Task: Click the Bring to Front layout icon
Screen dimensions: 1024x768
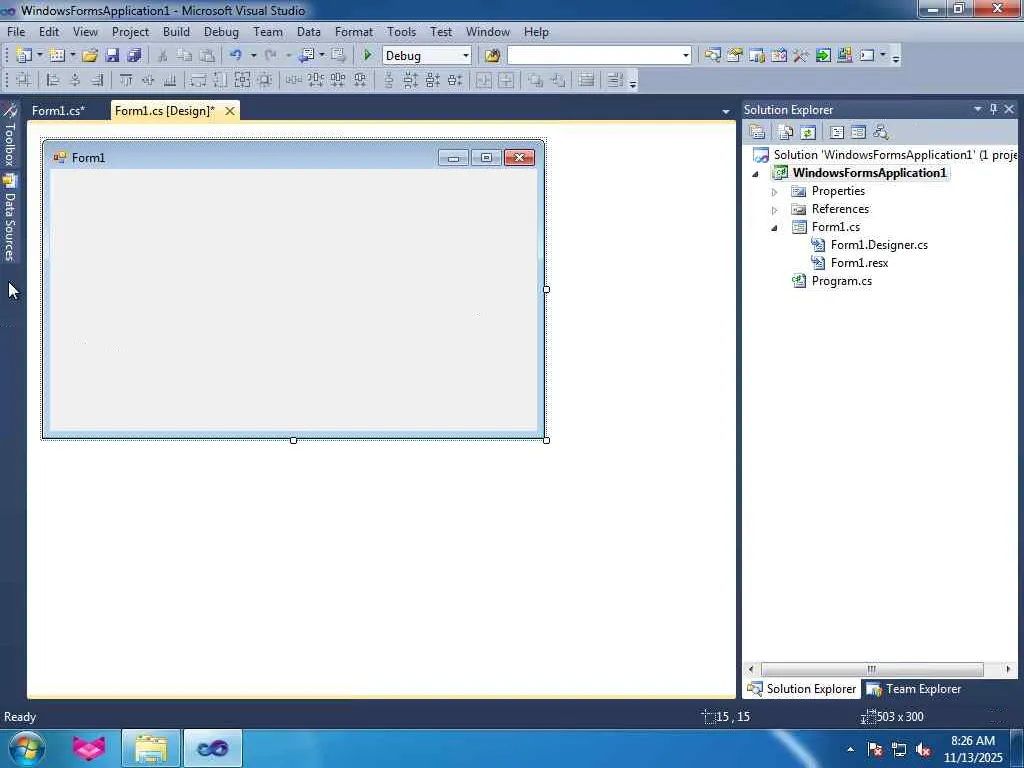Action: [536, 80]
